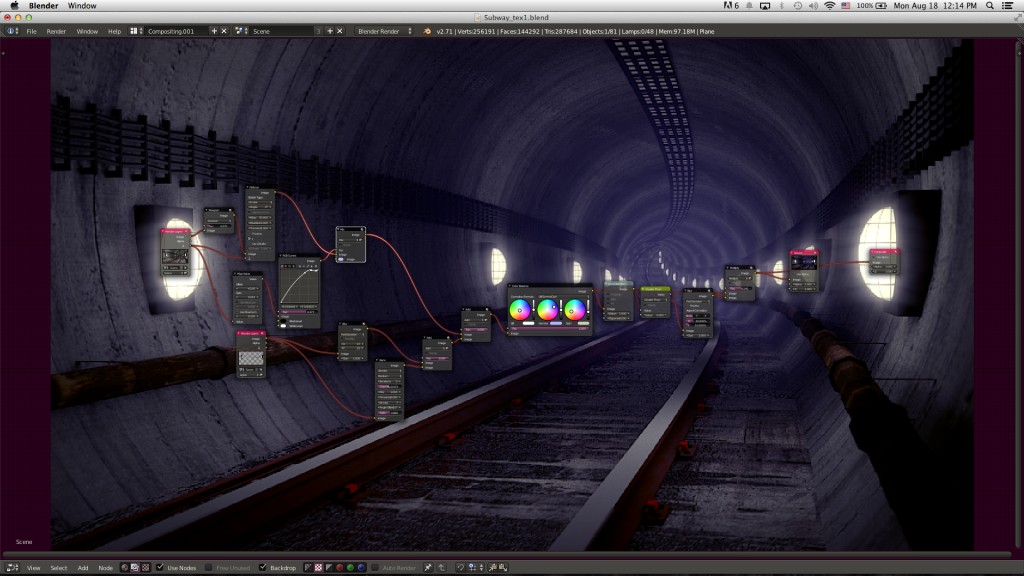This screenshot has width=1024, height=576.
Task: Disable the Backdrop checkbox
Action: 261,567
